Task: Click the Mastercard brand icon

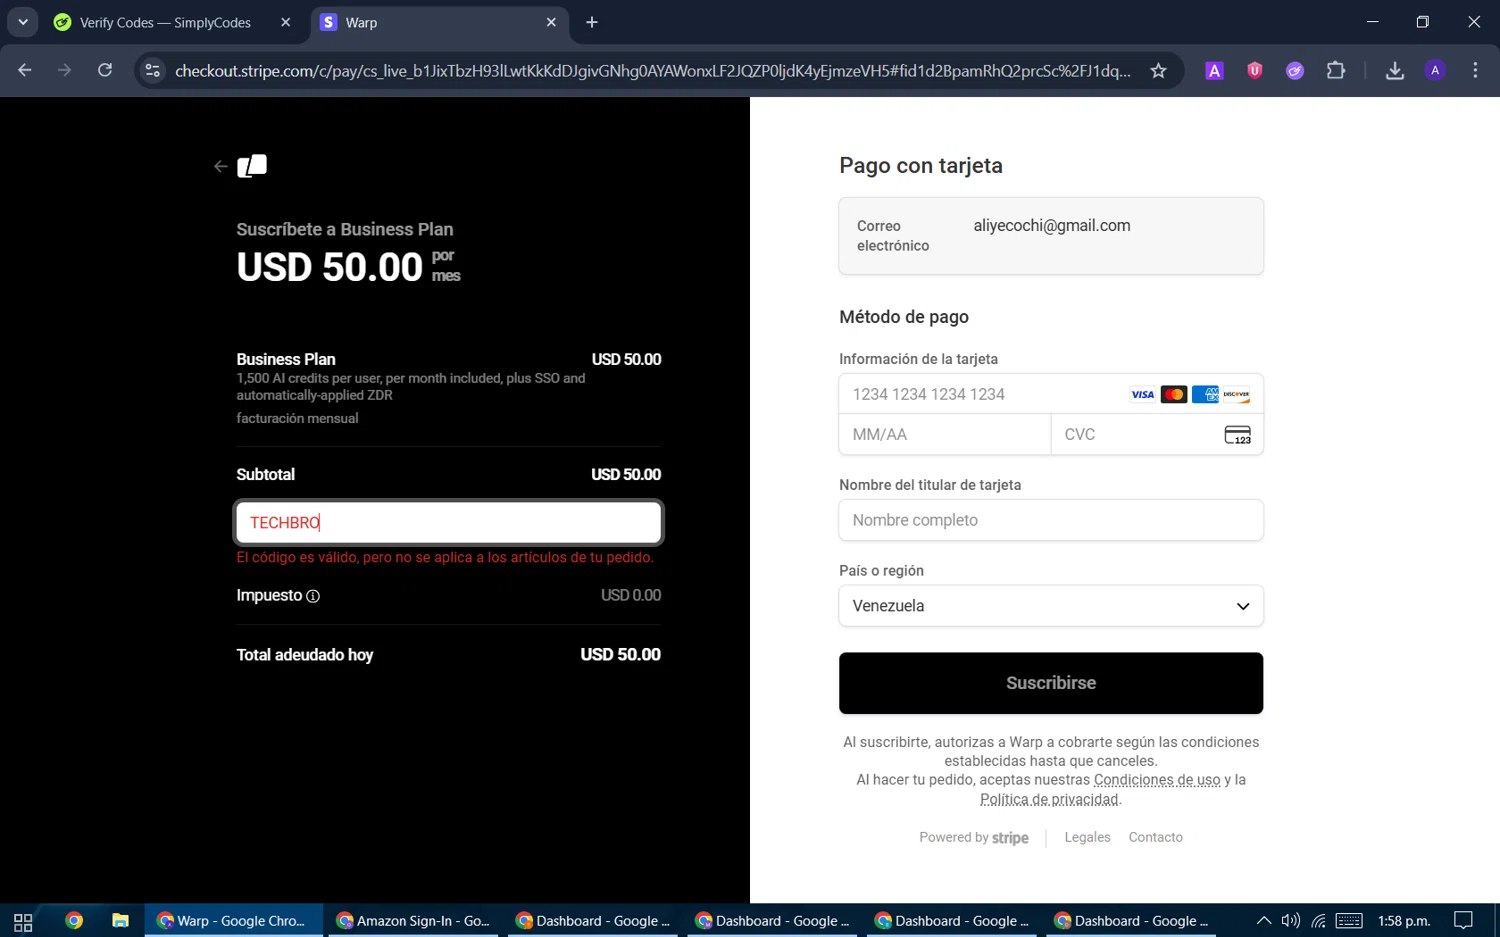Action: [x=1174, y=394]
